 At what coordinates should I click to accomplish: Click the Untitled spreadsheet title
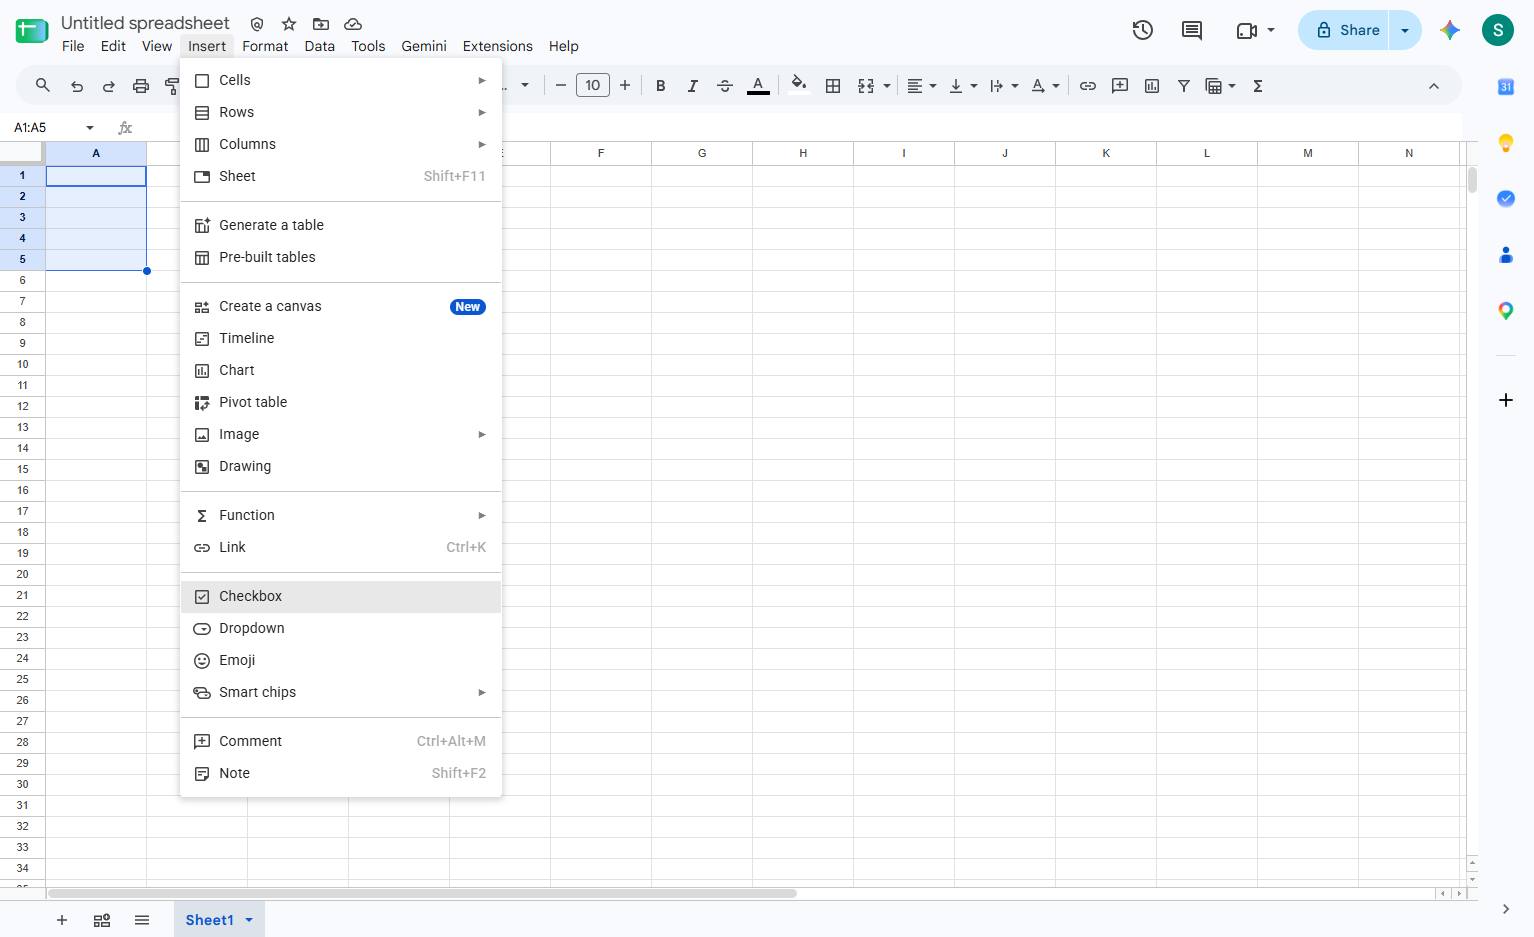pyautogui.click(x=145, y=23)
